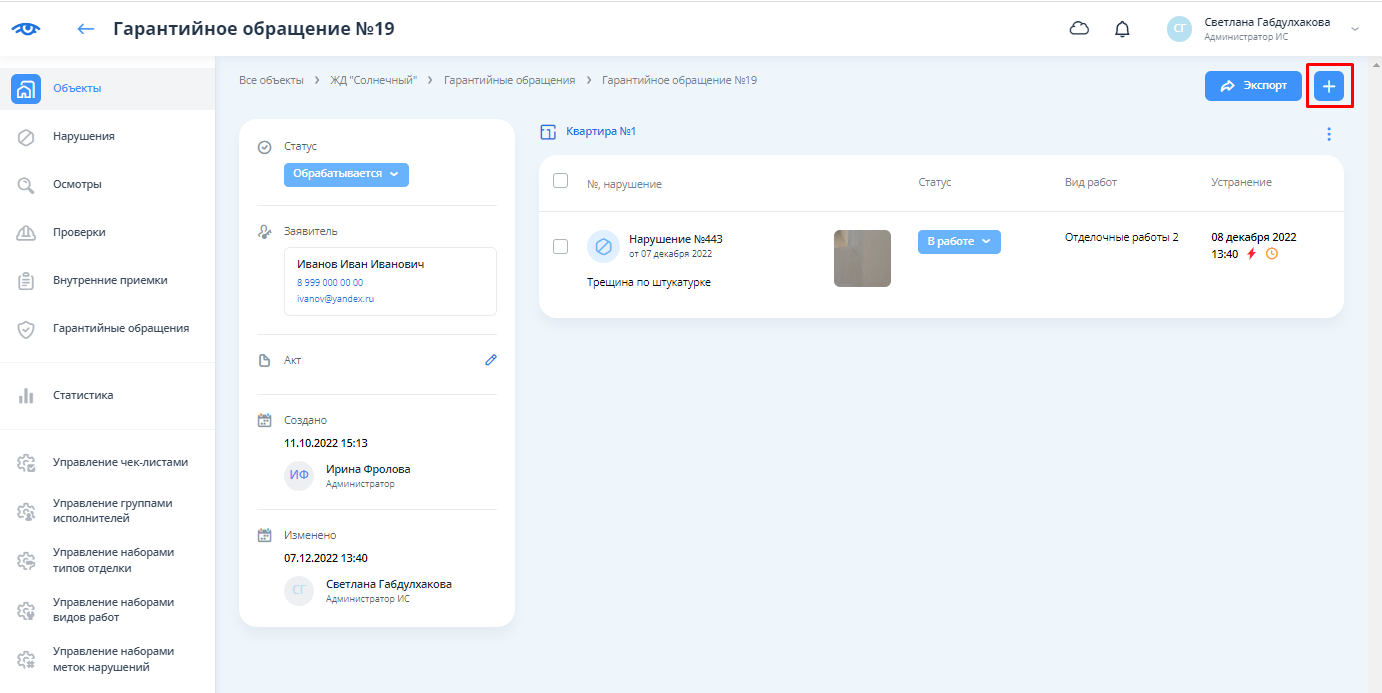Click the eye logo in top-left corner
Viewport: 1382px width, 693px height.
pyautogui.click(x=26, y=29)
